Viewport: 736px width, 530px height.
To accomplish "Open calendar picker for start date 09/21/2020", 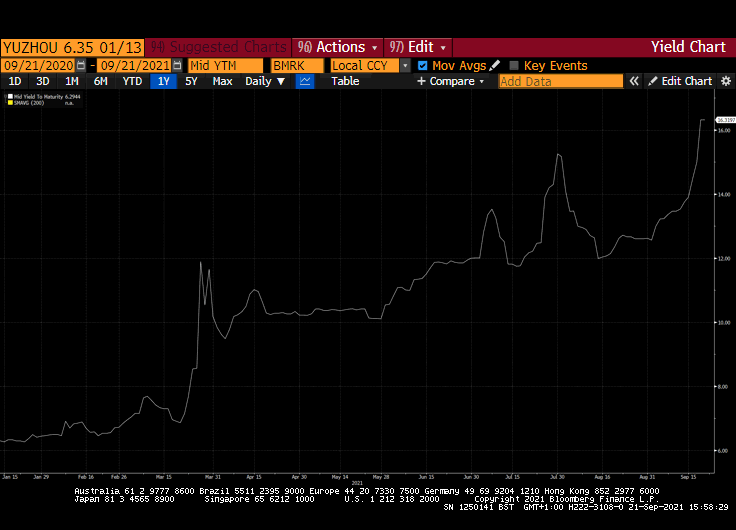I will [83, 65].
